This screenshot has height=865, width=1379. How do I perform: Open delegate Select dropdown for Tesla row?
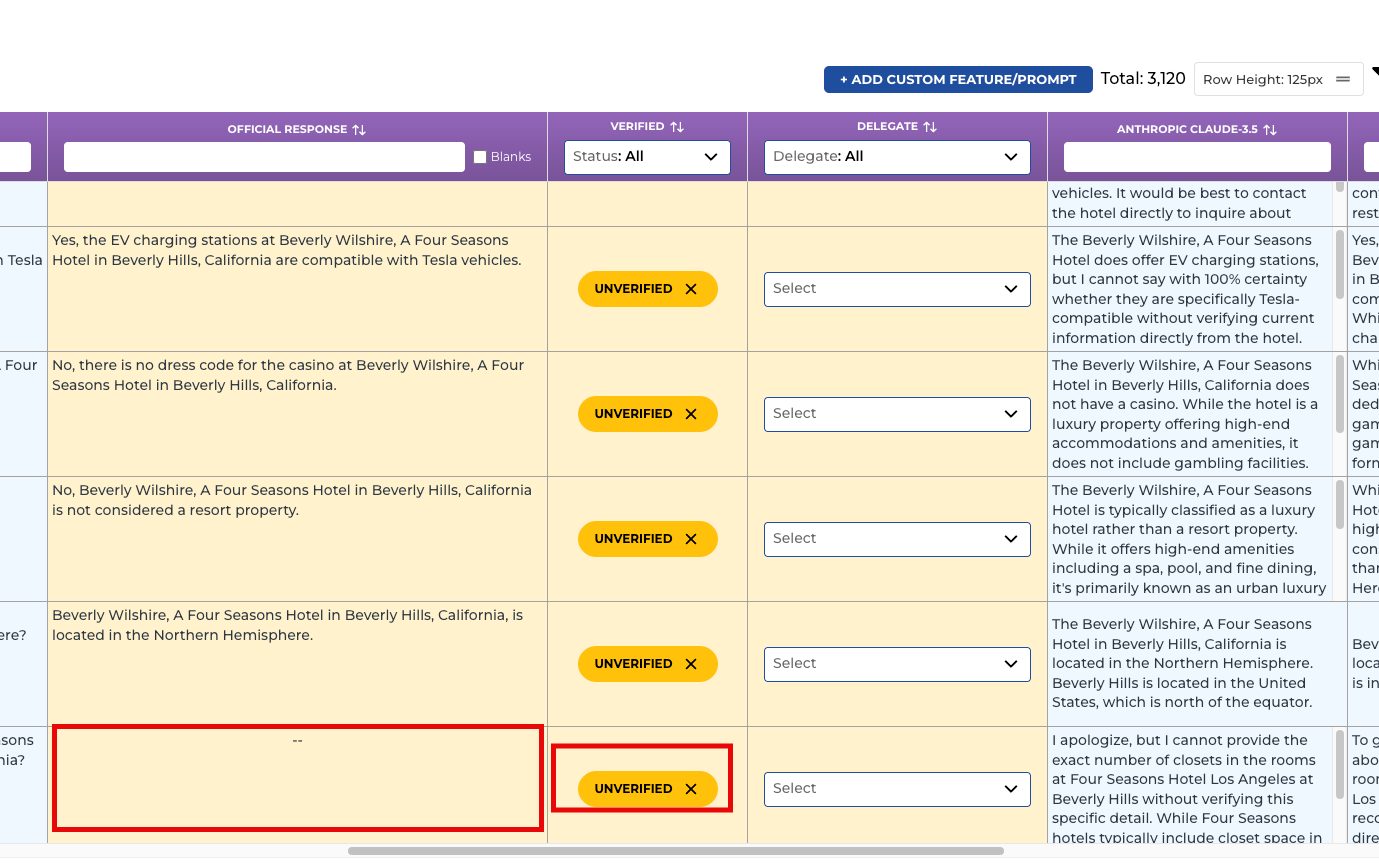[897, 289]
